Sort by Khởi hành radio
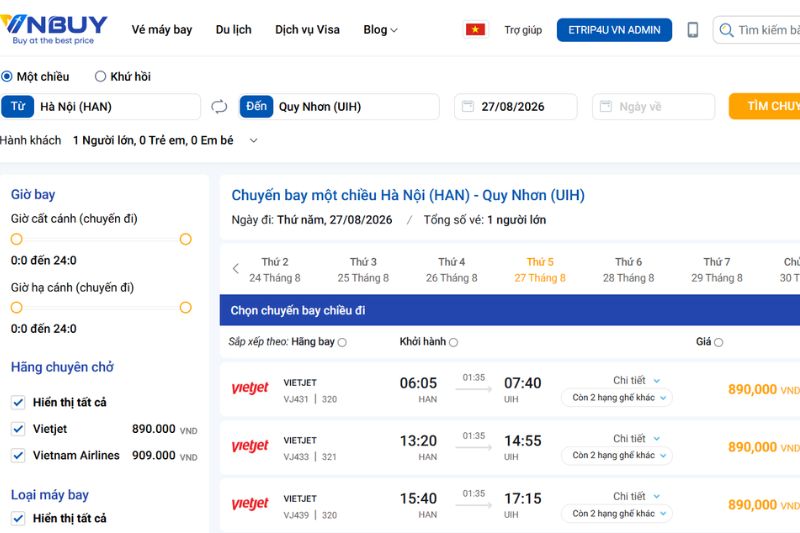 point(454,342)
